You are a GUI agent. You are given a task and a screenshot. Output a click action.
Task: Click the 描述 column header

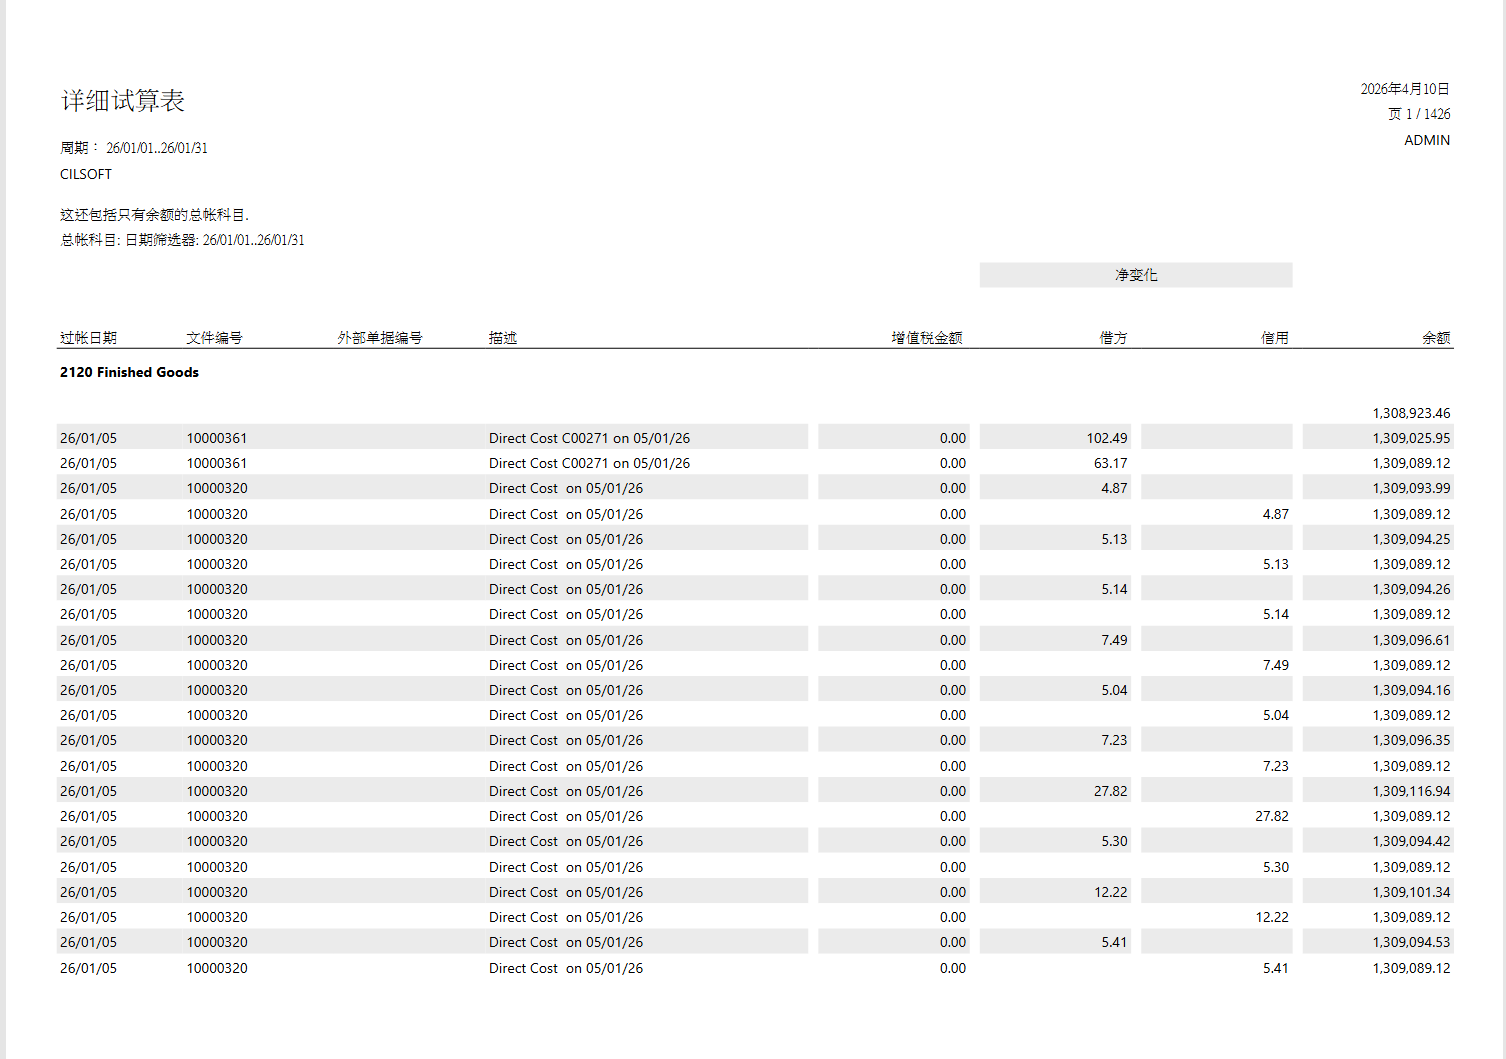point(503,338)
